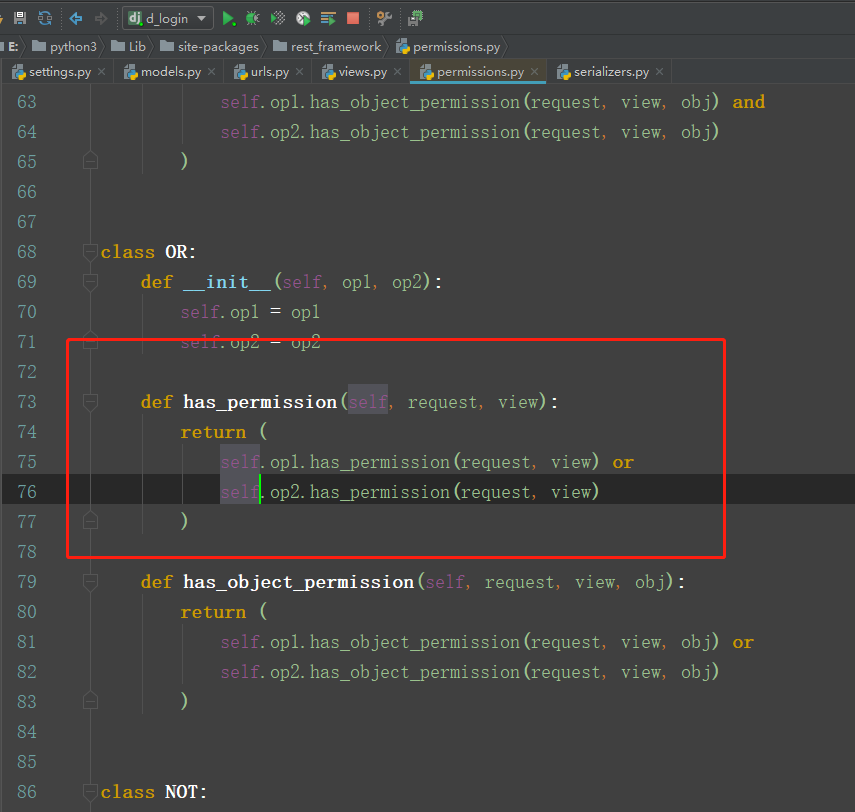Image resolution: width=855 pixels, height=812 pixels.
Task: Select the rest_framework breadcrumb folder
Action: 327,47
